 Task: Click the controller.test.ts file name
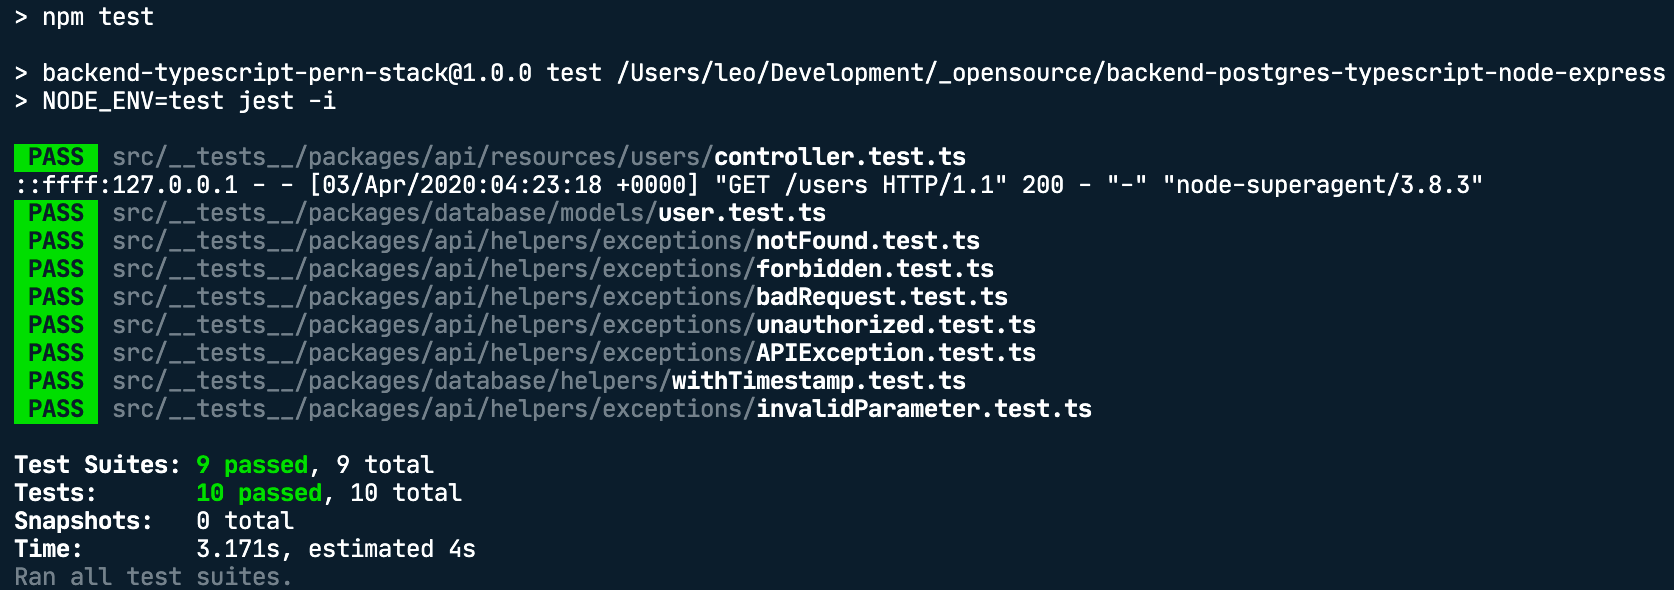[839, 157]
